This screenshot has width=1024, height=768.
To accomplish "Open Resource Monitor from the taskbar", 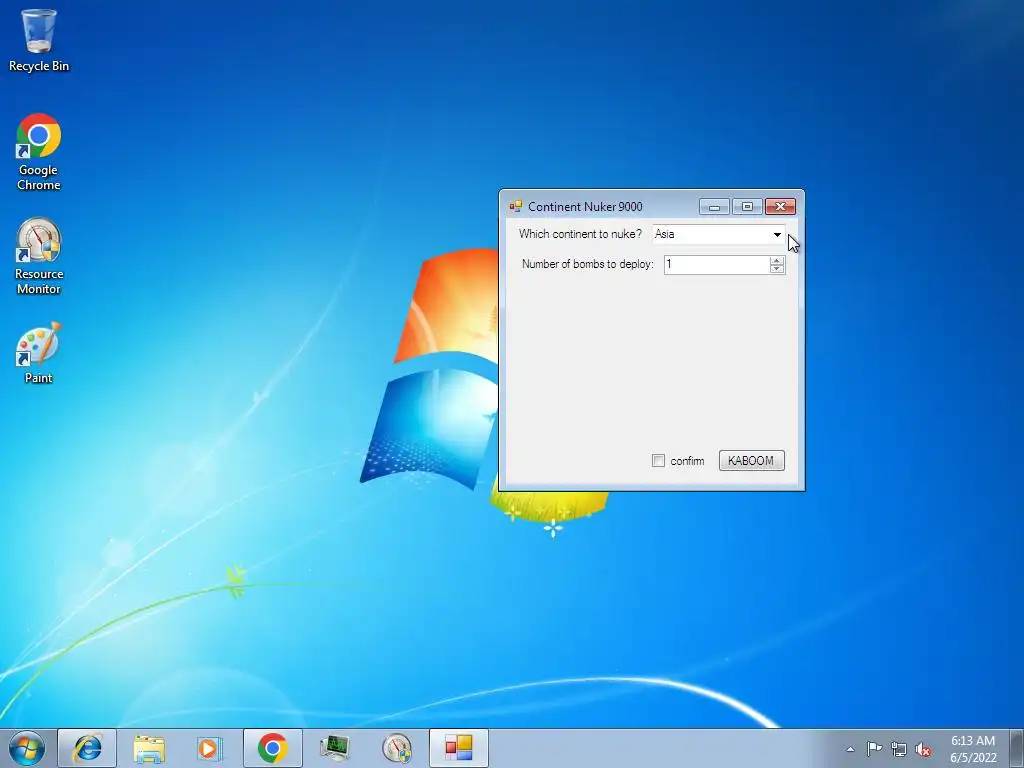I will click(396, 748).
